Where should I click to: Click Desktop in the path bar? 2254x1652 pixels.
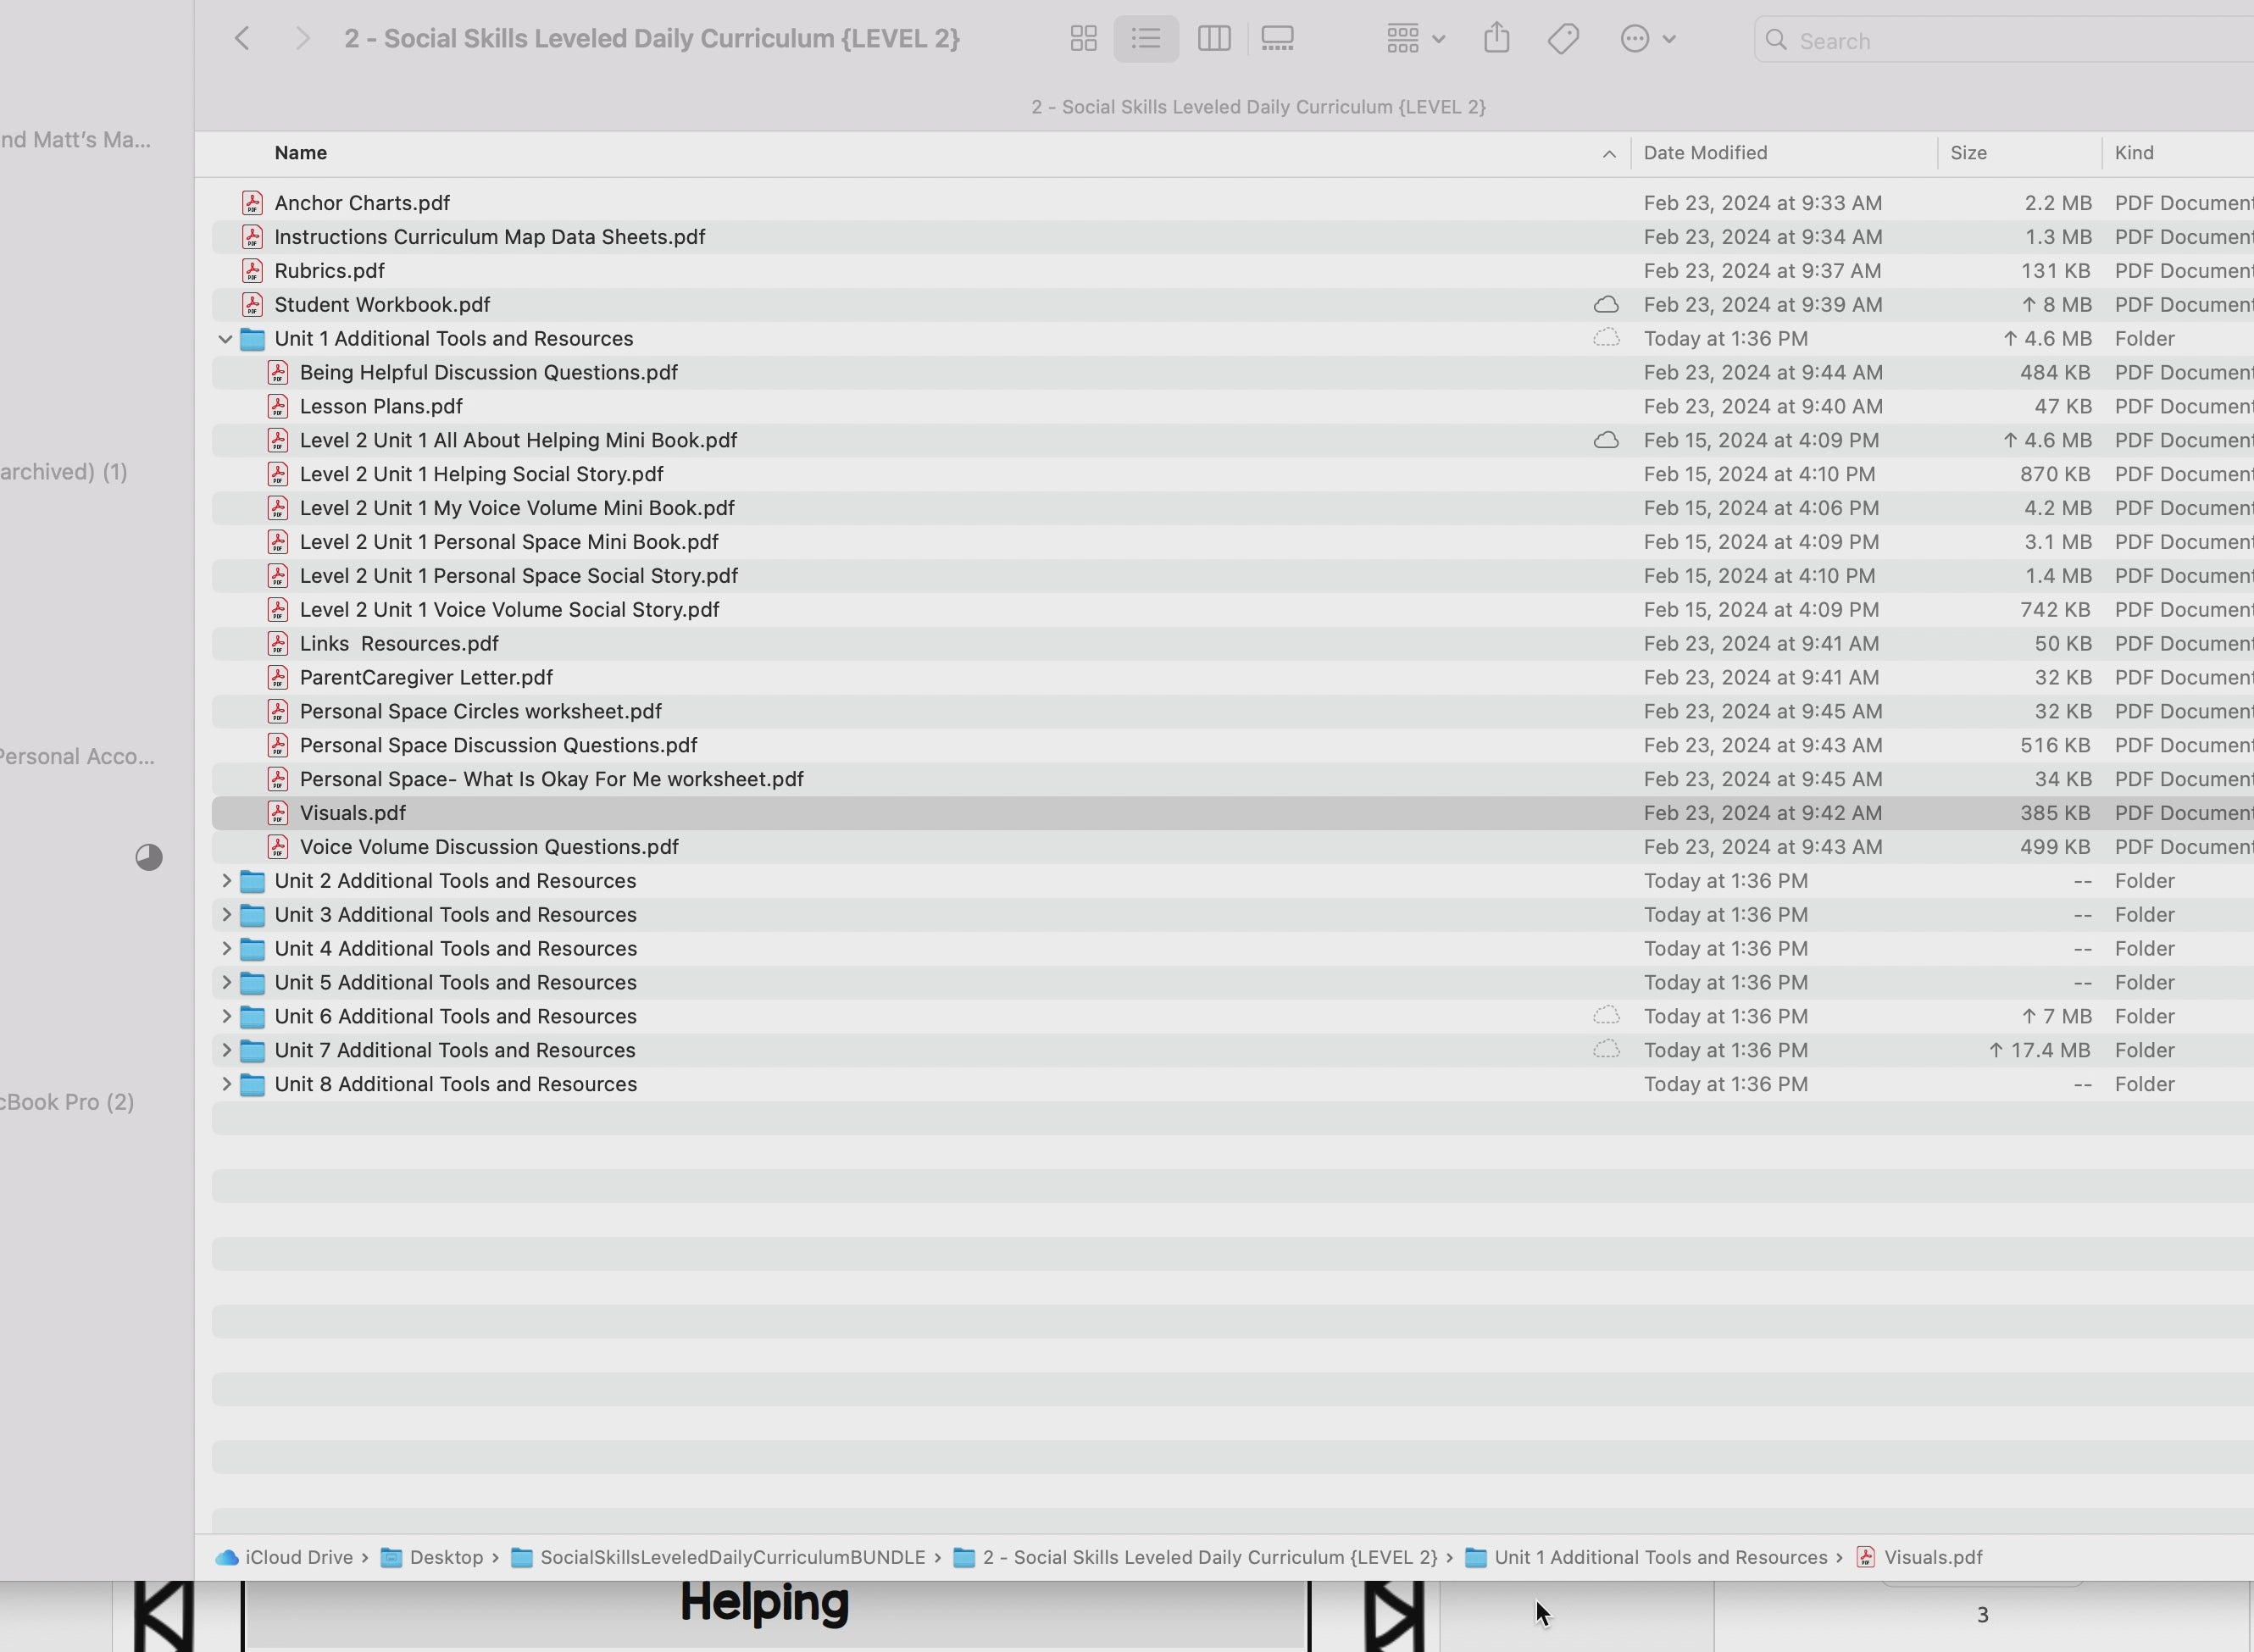[445, 1557]
